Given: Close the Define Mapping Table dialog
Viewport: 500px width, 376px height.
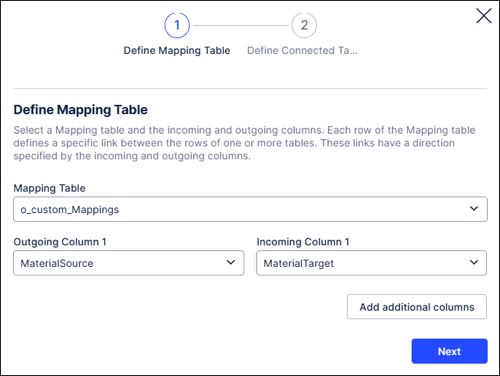Looking at the screenshot, I should [x=484, y=16].
